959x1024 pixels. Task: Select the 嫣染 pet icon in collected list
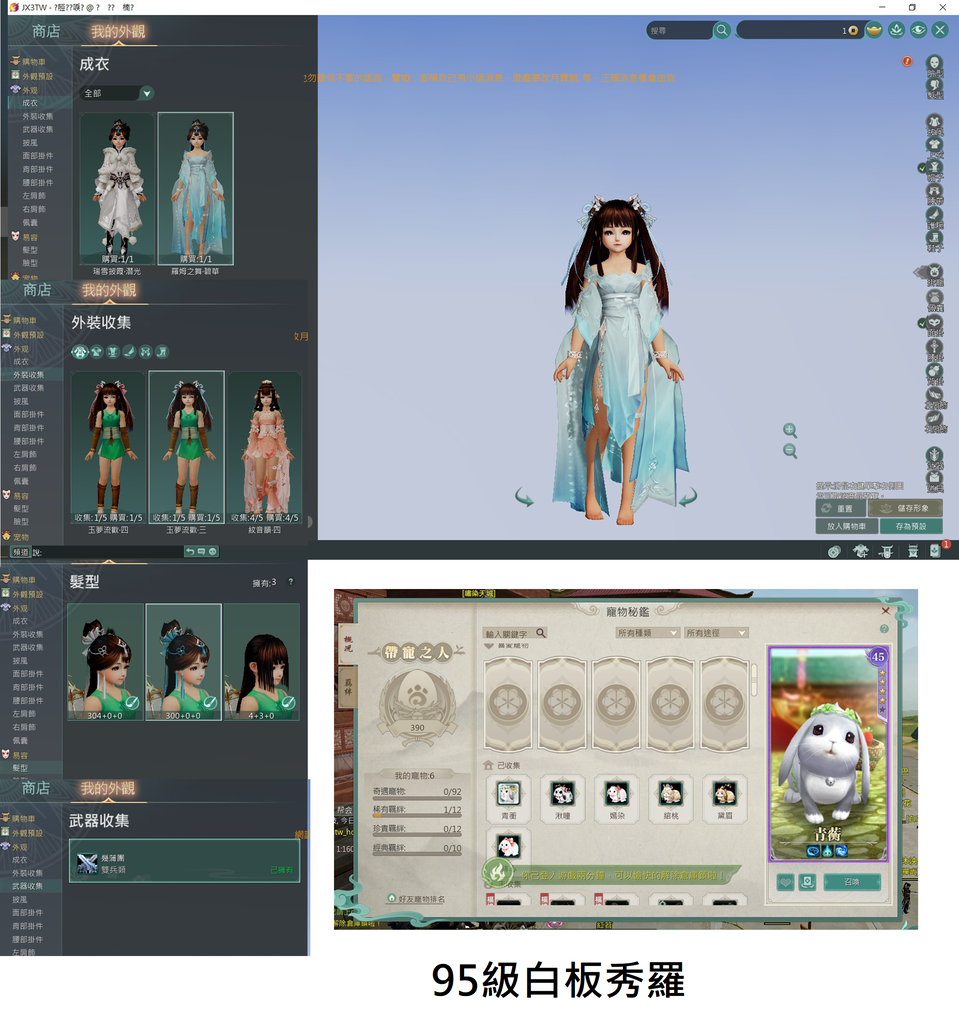pos(616,793)
